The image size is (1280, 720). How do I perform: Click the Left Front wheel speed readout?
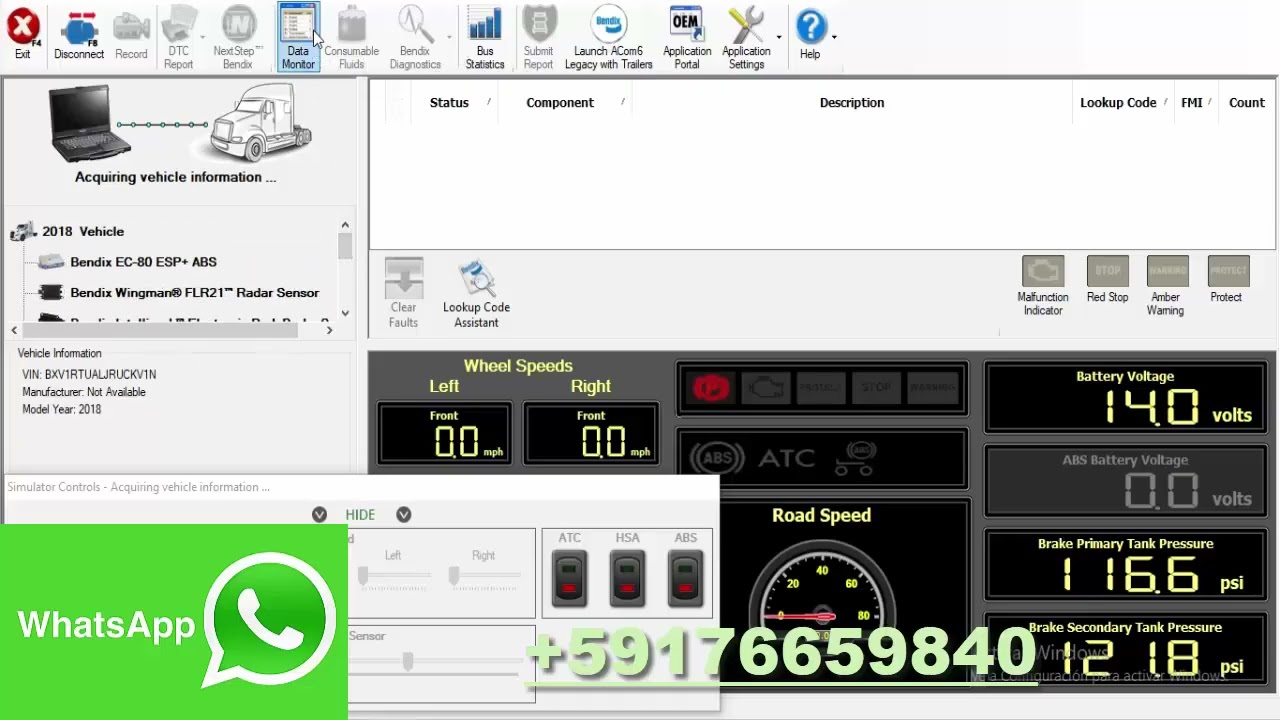[444, 434]
